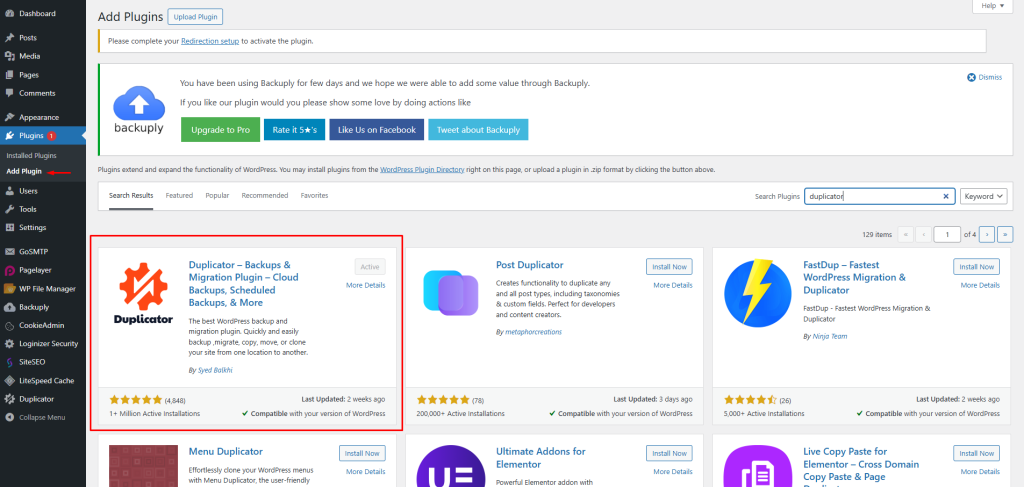This screenshot has height=487, width=1024.
Task: Select the Search Results tab
Action: (131, 195)
